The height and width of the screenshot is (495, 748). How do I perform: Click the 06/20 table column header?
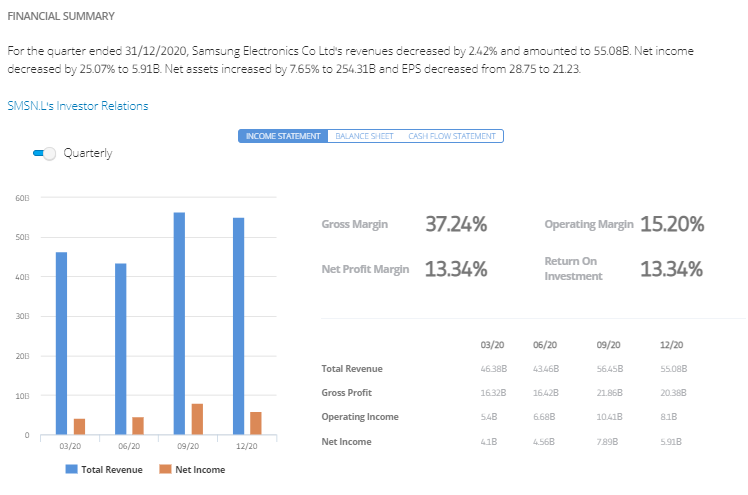coord(545,345)
